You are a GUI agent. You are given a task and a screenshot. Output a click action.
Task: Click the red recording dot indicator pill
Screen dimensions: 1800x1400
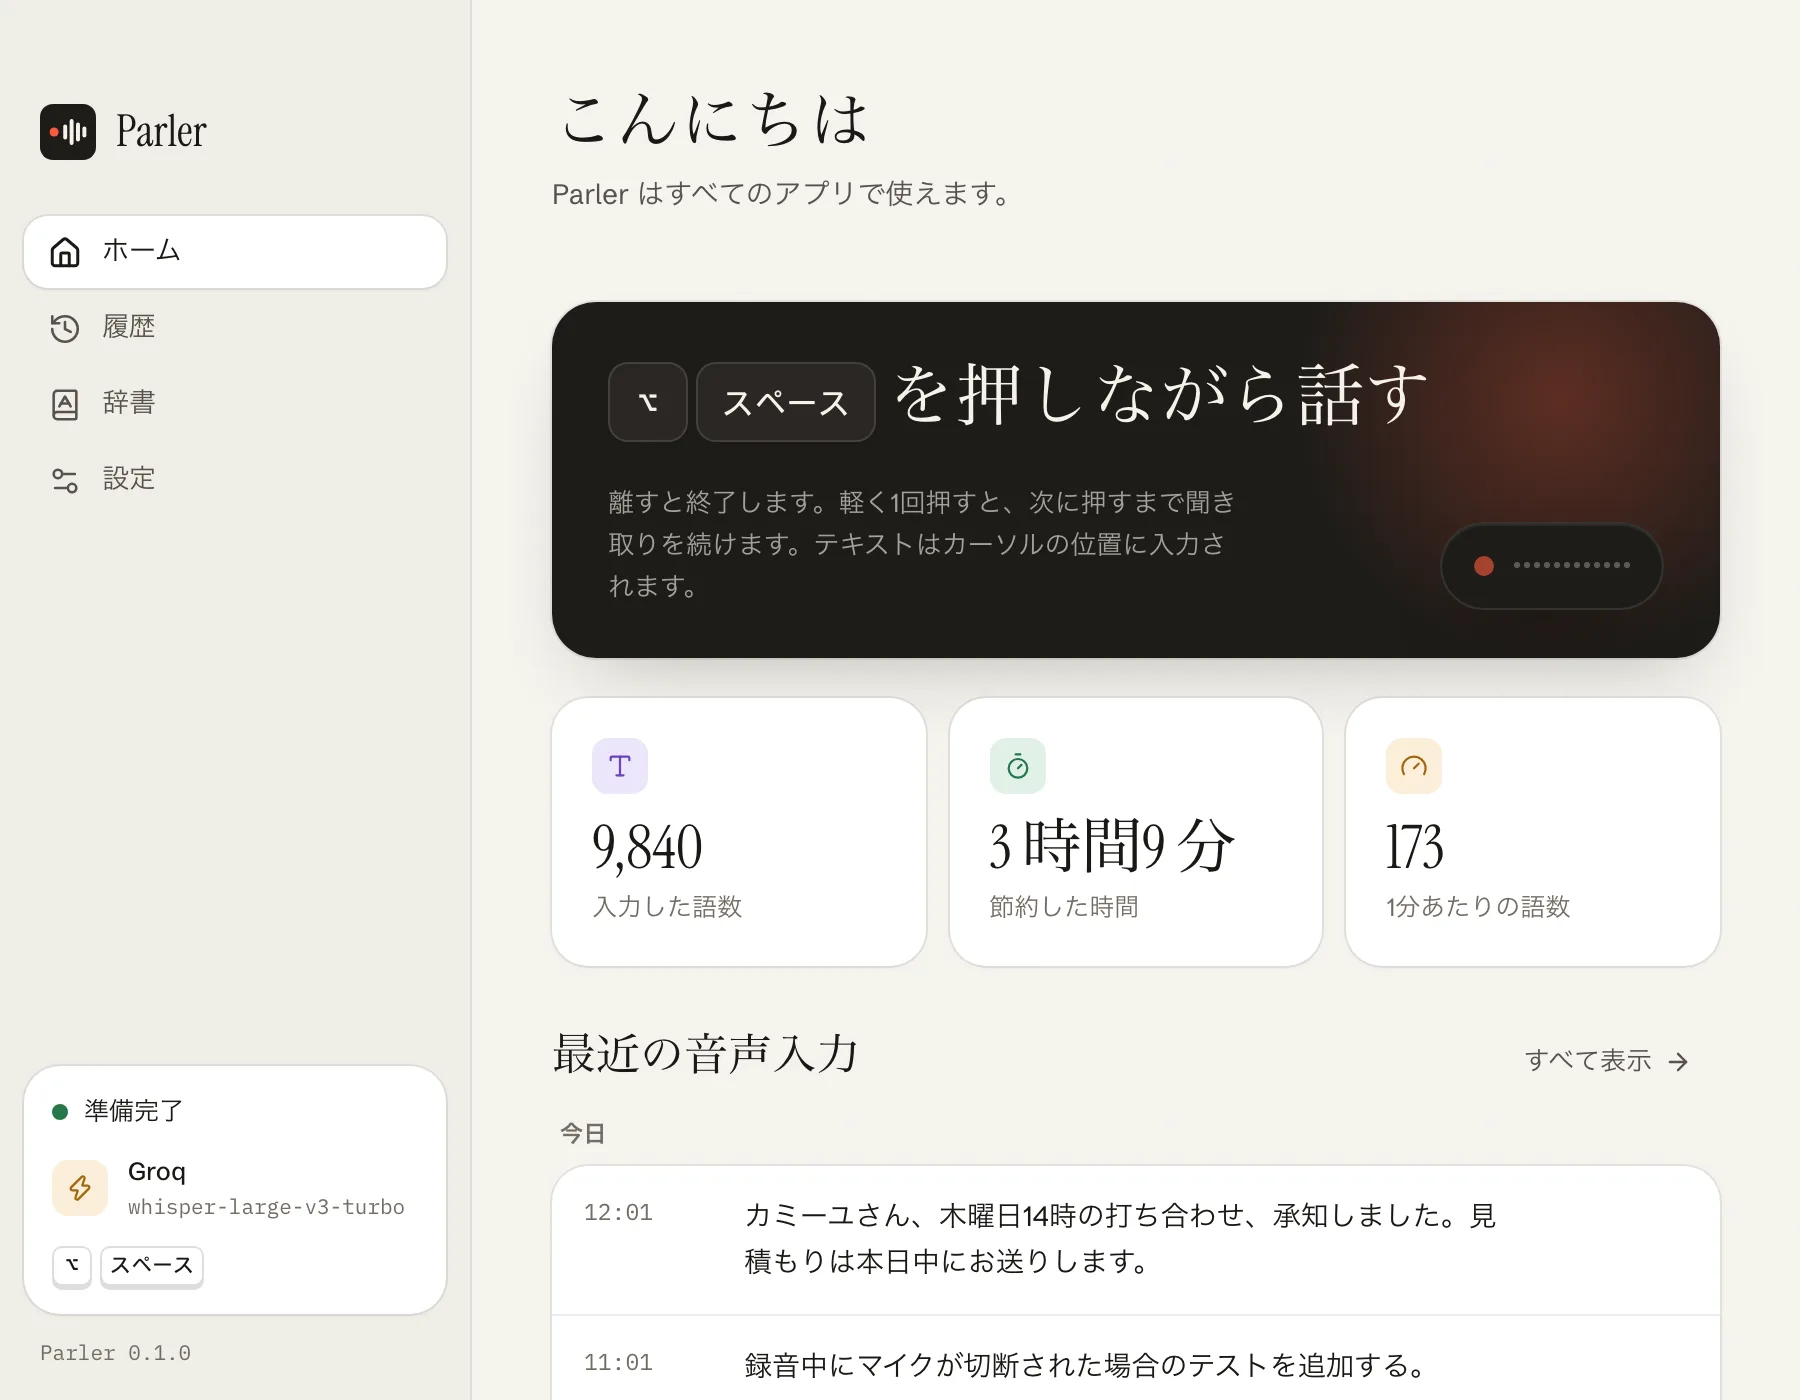tap(1552, 566)
